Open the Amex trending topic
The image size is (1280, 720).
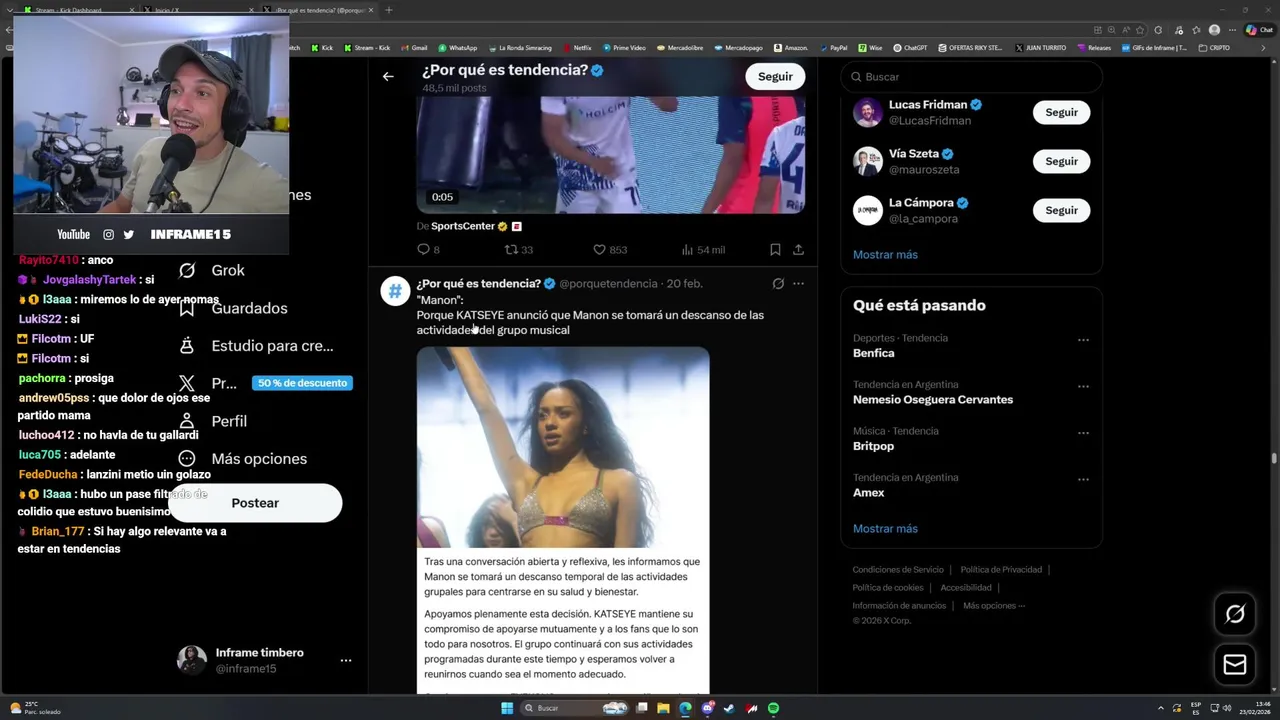coord(869,492)
